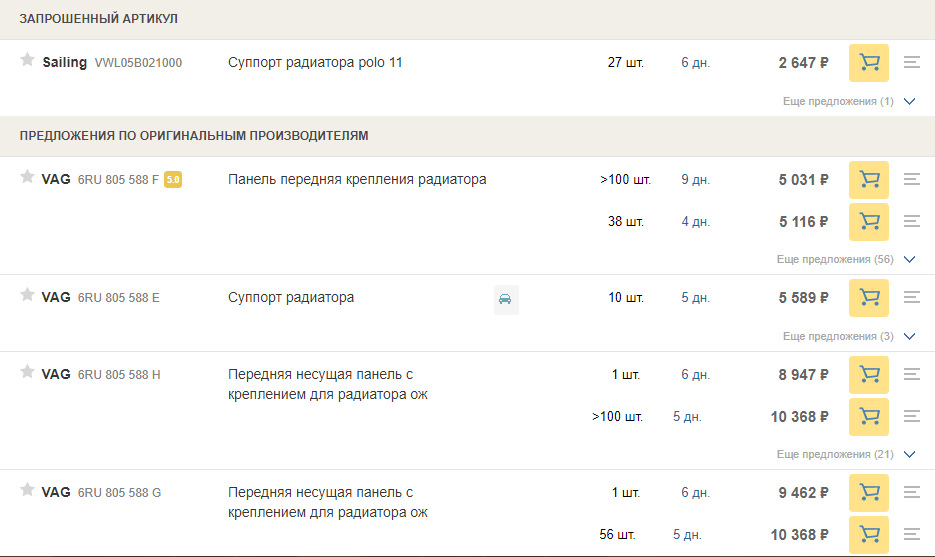Expand "Еще предложения (1)" under Sailing

[849, 101]
